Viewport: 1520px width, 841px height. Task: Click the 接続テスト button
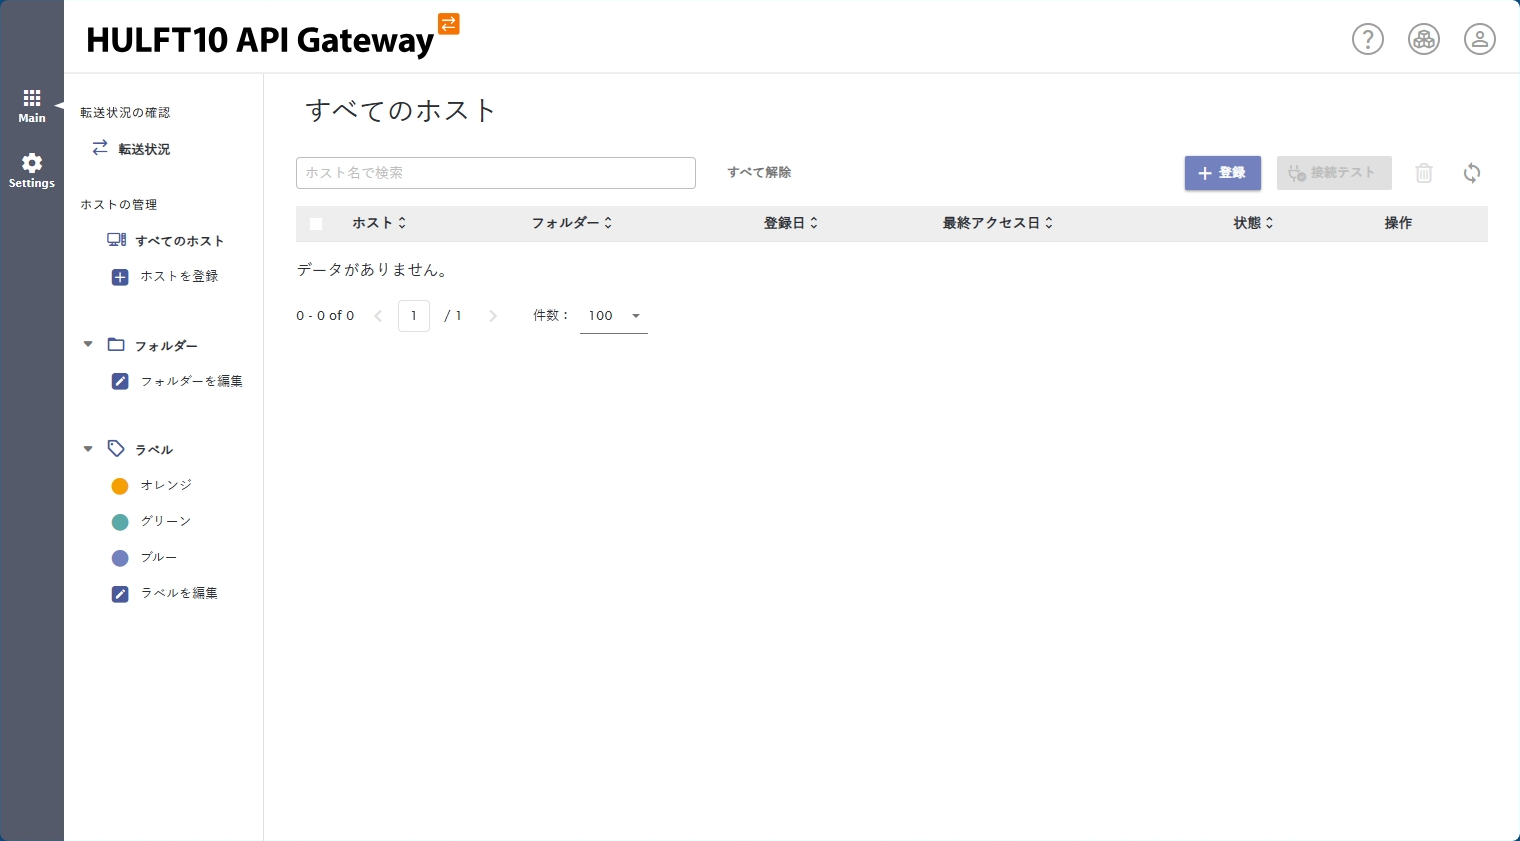point(1334,173)
